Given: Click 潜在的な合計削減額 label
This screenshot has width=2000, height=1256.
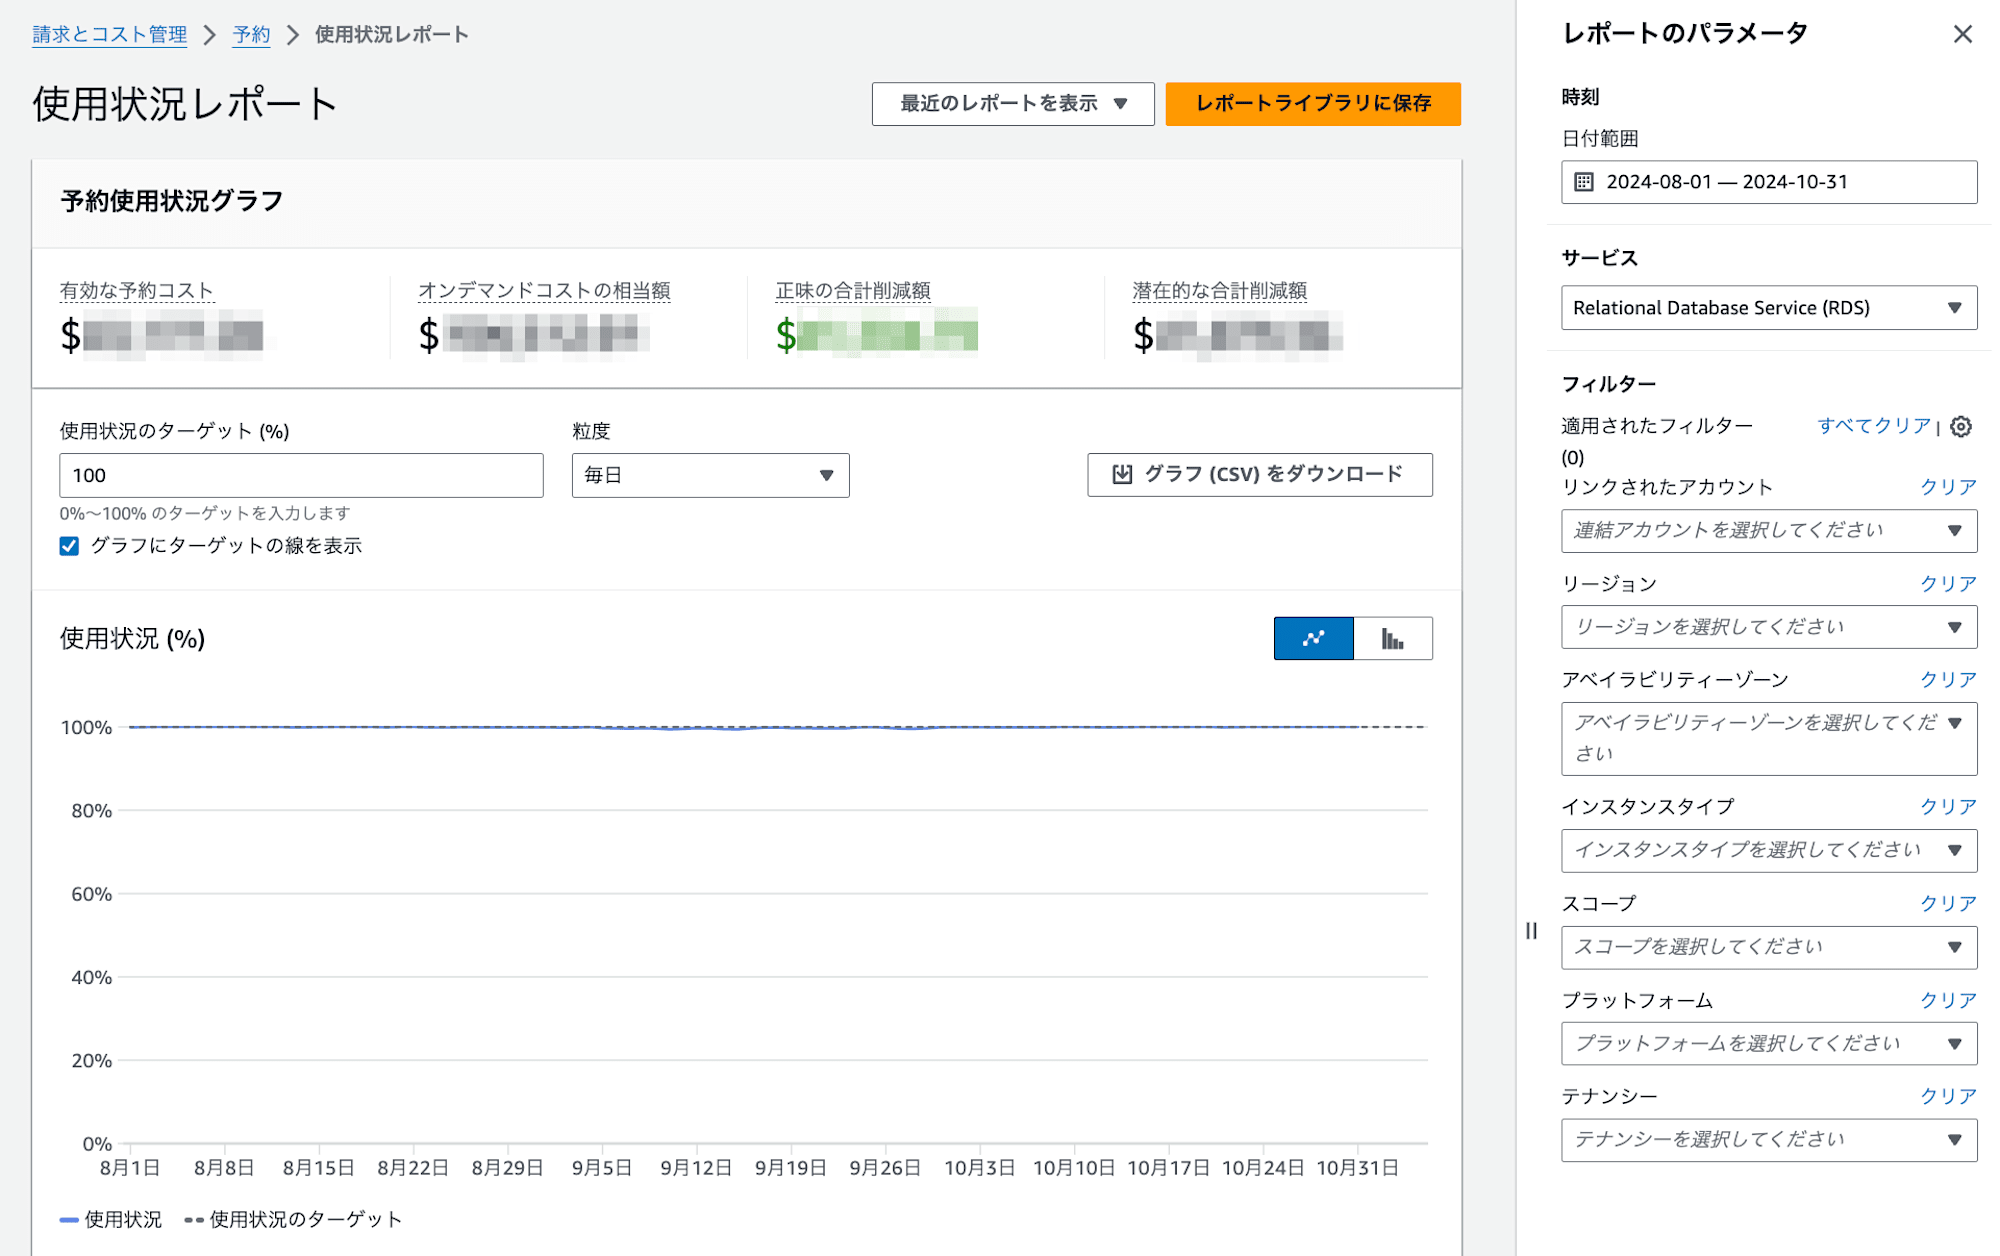Looking at the screenshot, I should pos(1220,291).
